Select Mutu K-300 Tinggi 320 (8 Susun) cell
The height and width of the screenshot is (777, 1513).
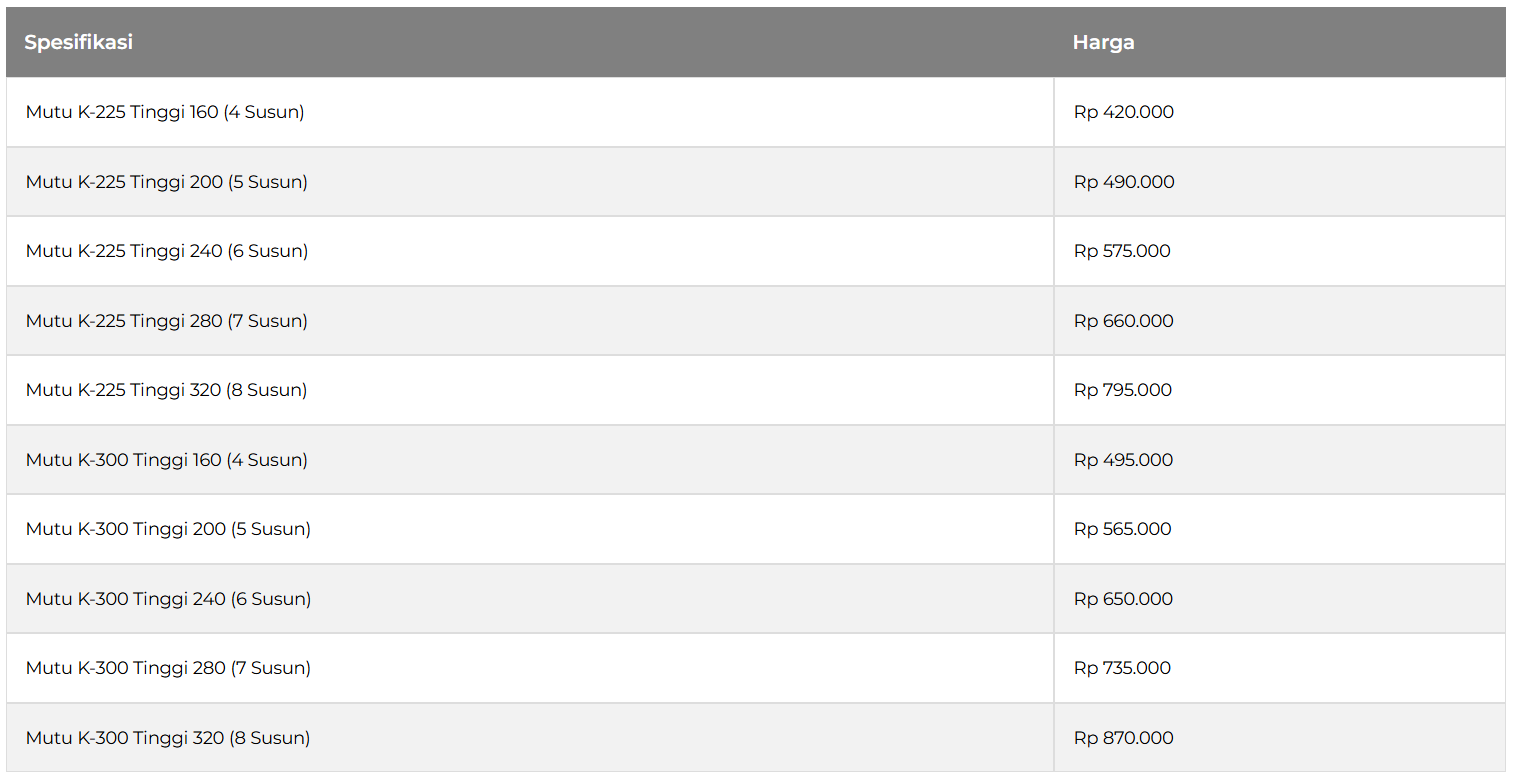pyautogui.click(x=530, y=738)
